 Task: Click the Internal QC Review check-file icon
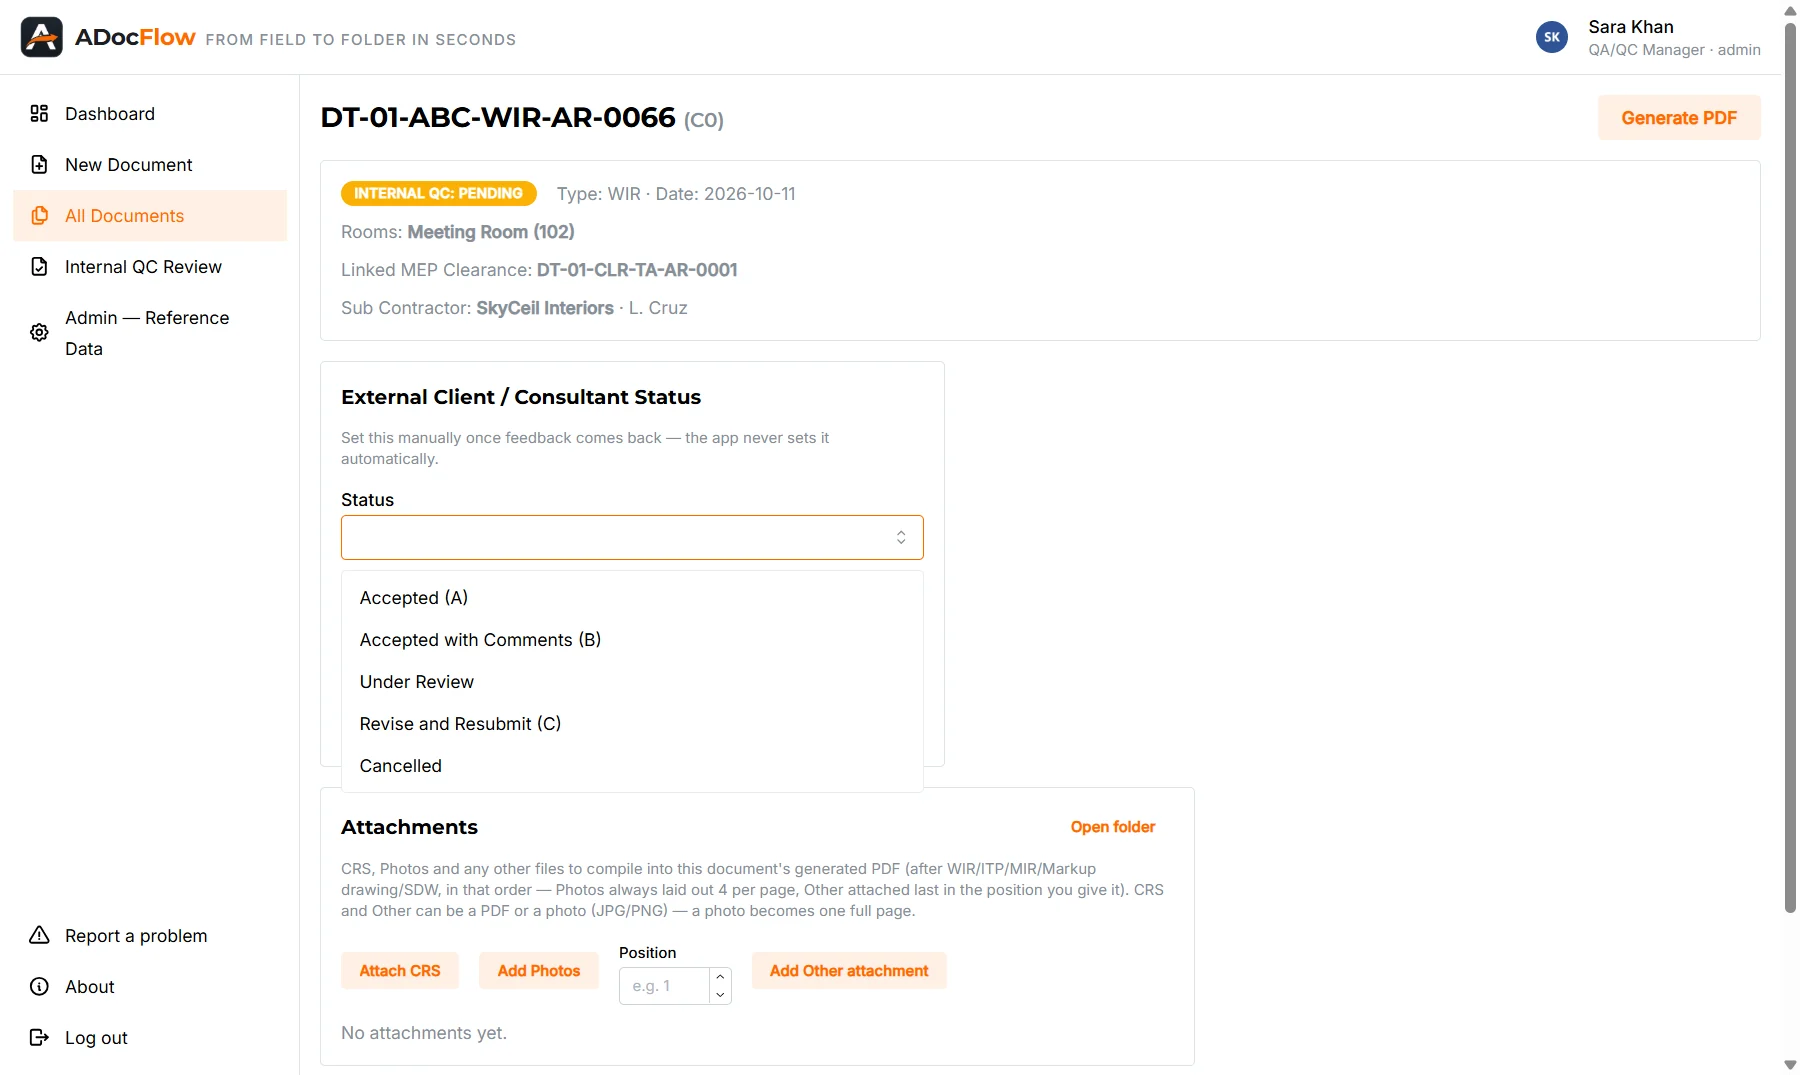(x=39, y=266)
